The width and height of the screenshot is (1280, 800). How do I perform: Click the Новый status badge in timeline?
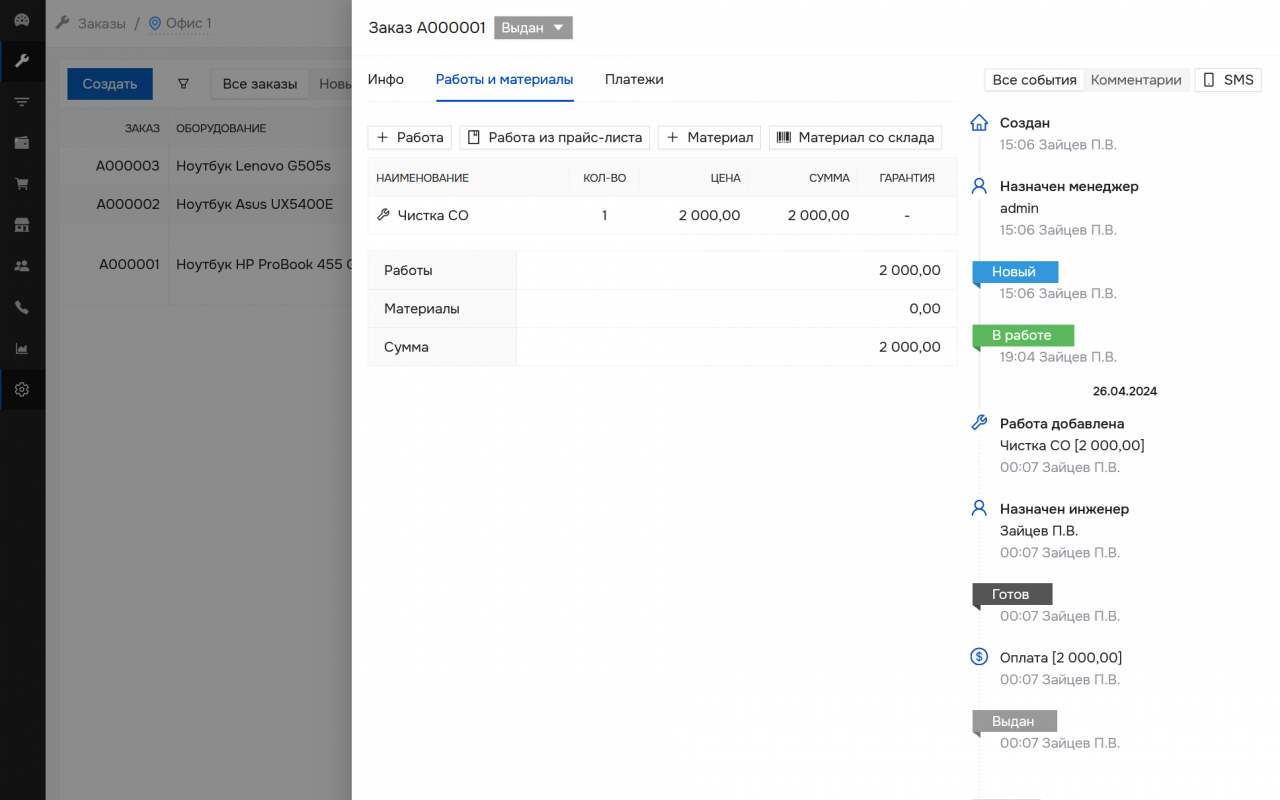click(x=1015, y=272)
